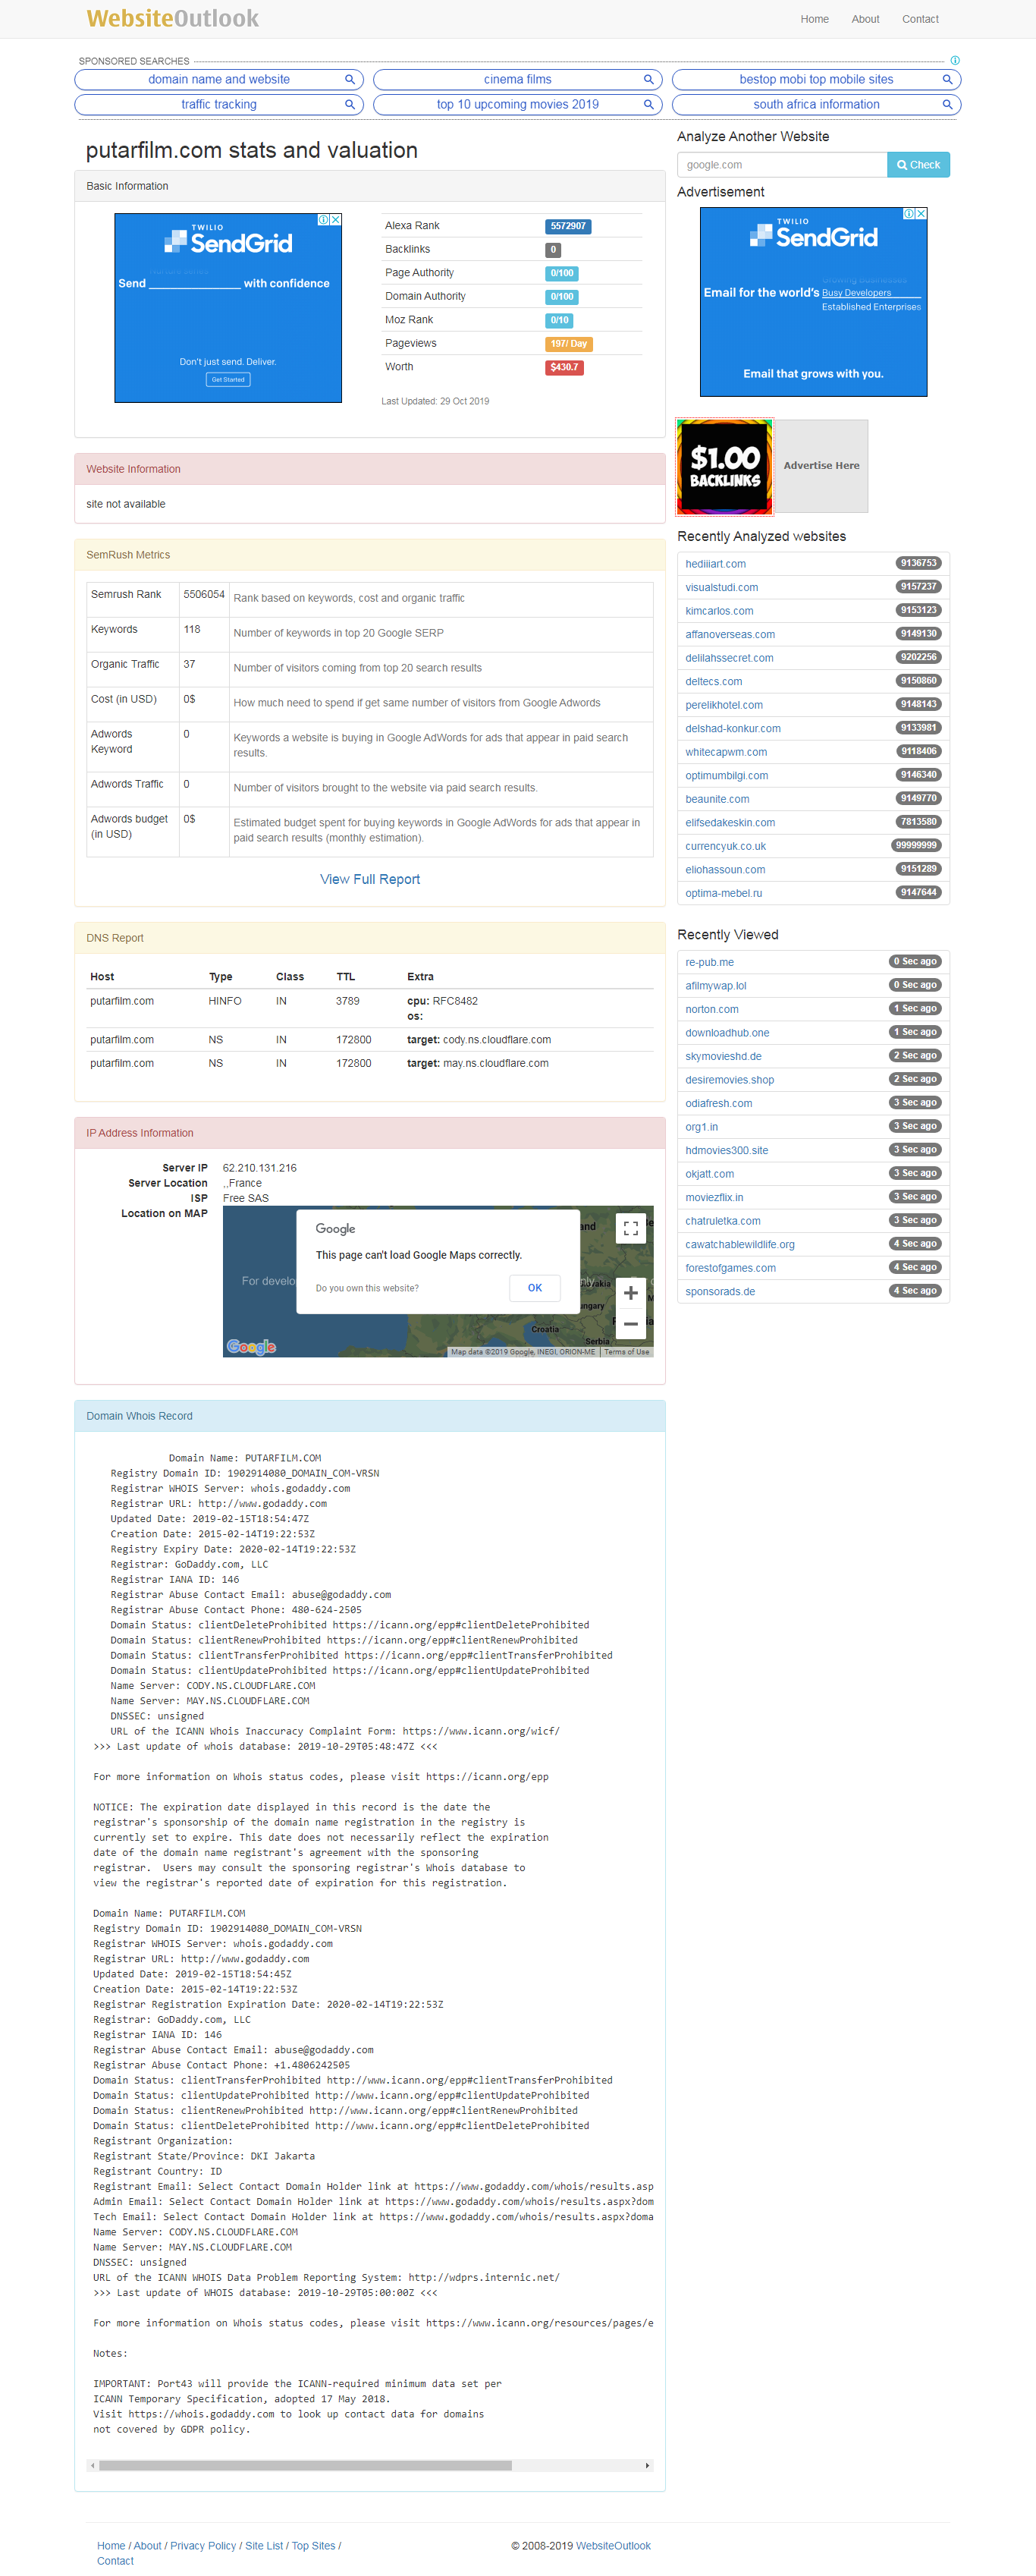Click Get Started in SendGrid ad

coord(228,380)
